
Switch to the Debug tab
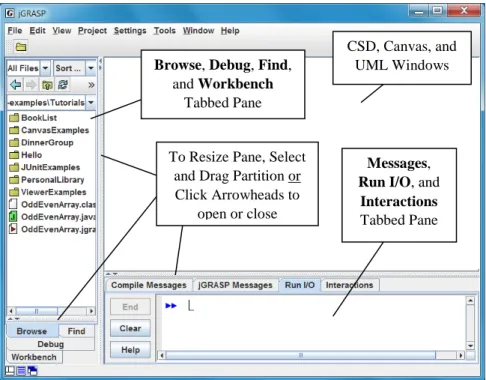51,344
